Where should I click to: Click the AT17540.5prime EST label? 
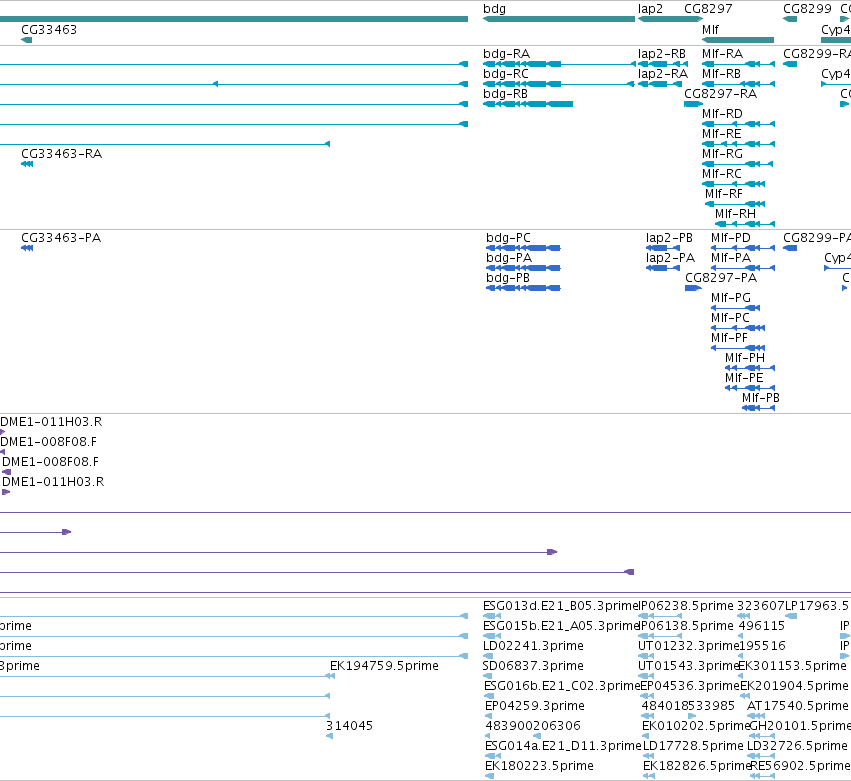click(x=797, y=707)
